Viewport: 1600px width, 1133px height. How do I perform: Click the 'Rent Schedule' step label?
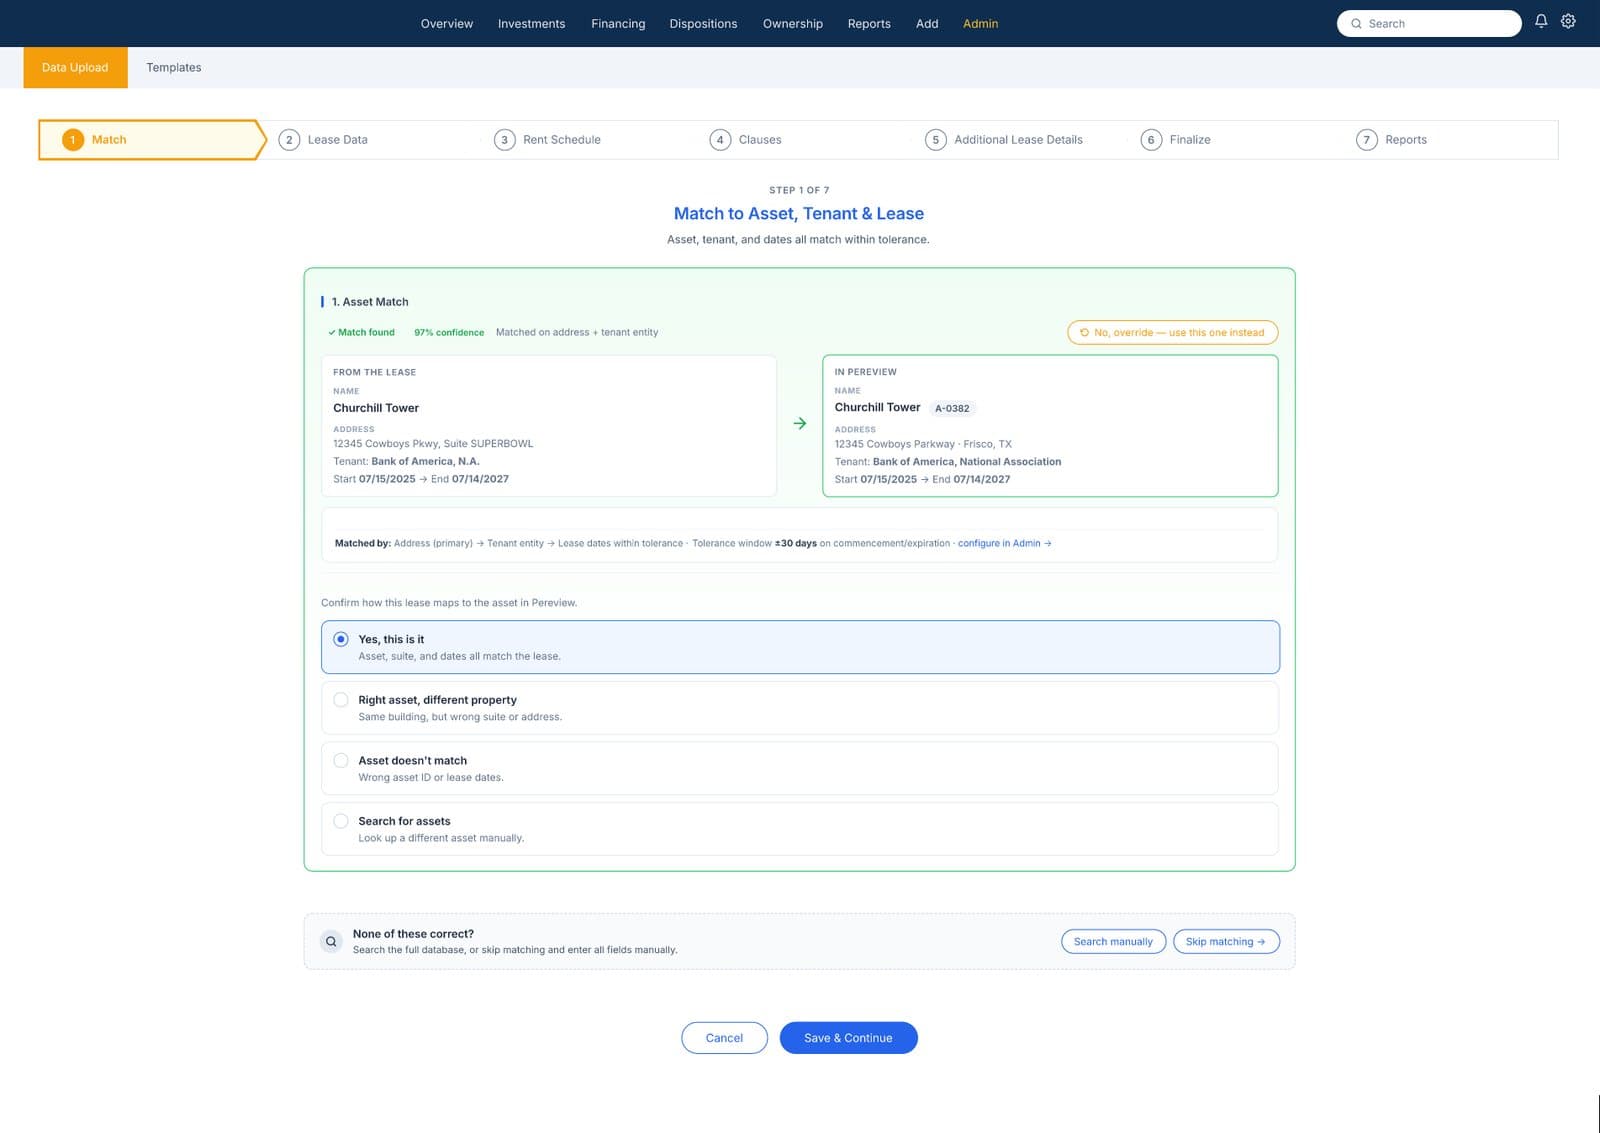tap(562, 140)
